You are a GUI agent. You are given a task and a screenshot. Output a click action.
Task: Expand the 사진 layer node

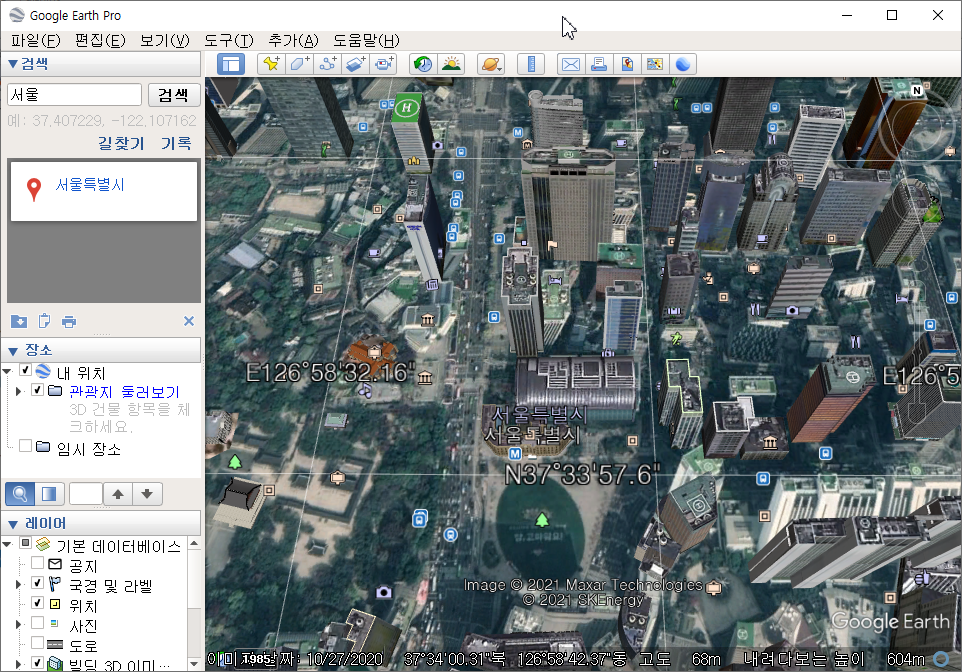pyautogui.click(x=18, y=624)
